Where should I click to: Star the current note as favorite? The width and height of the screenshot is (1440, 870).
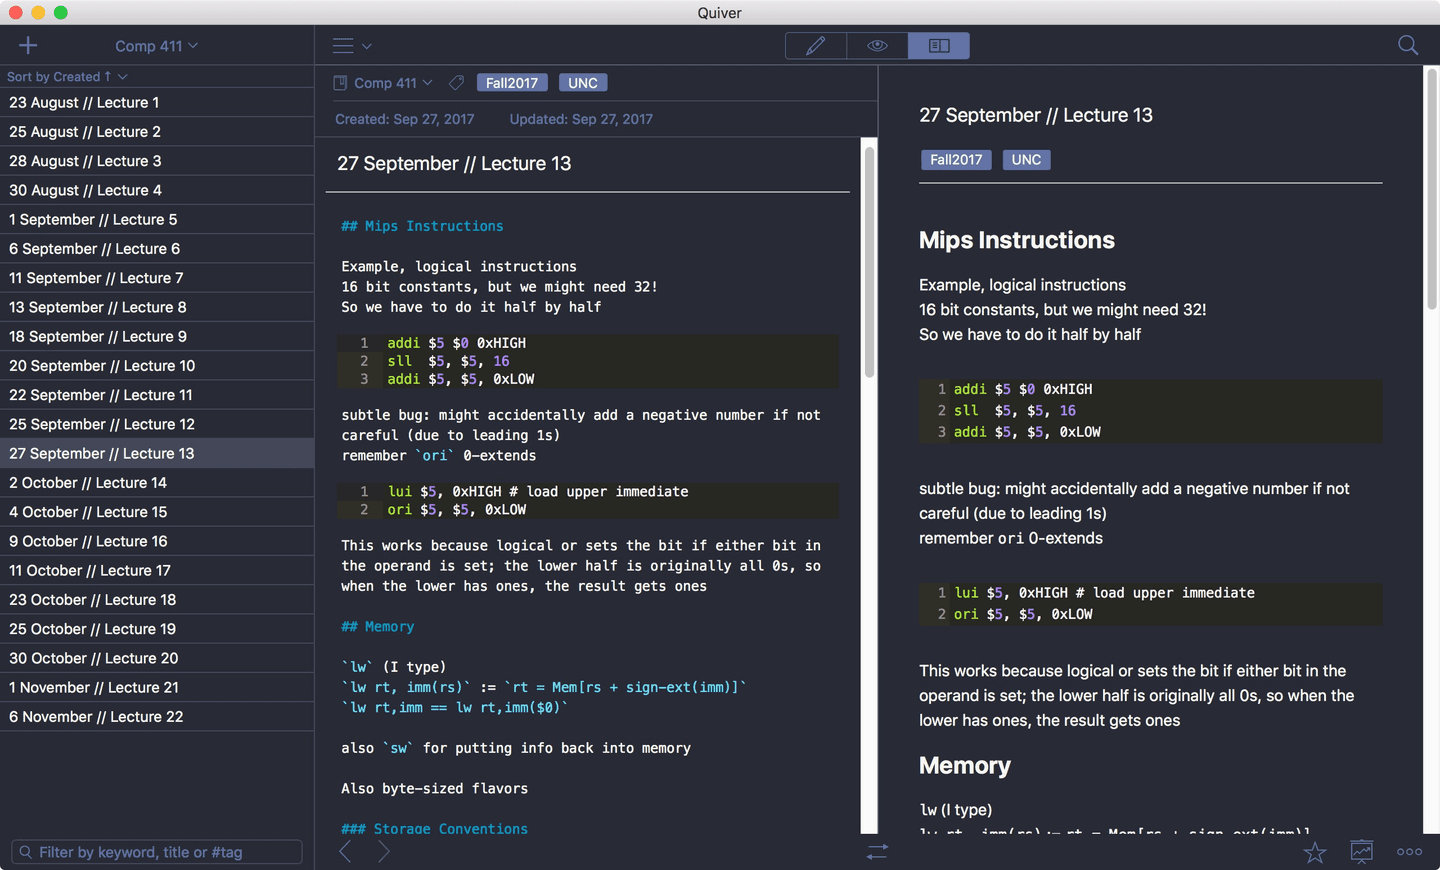[1314, 852]
